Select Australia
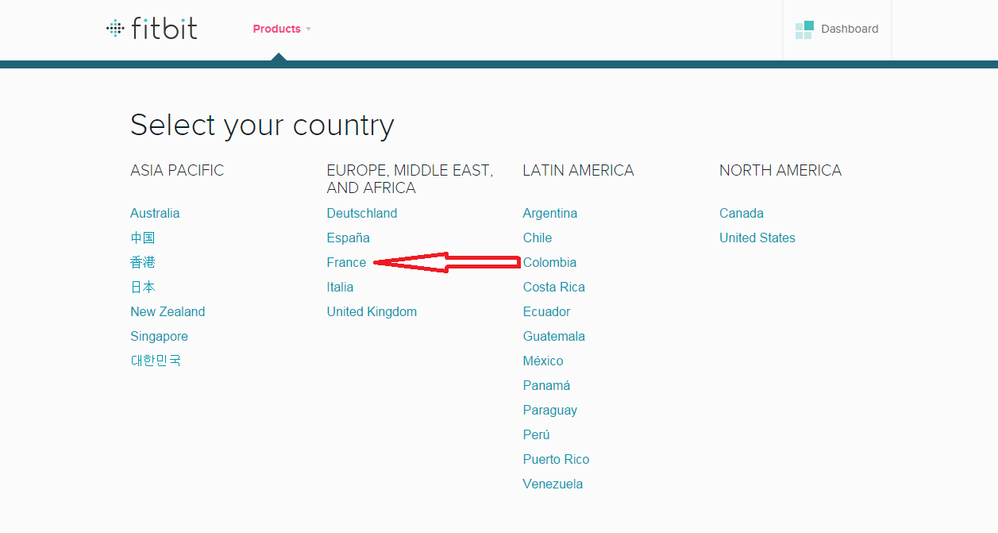998x533 pixels. (155, 213)
